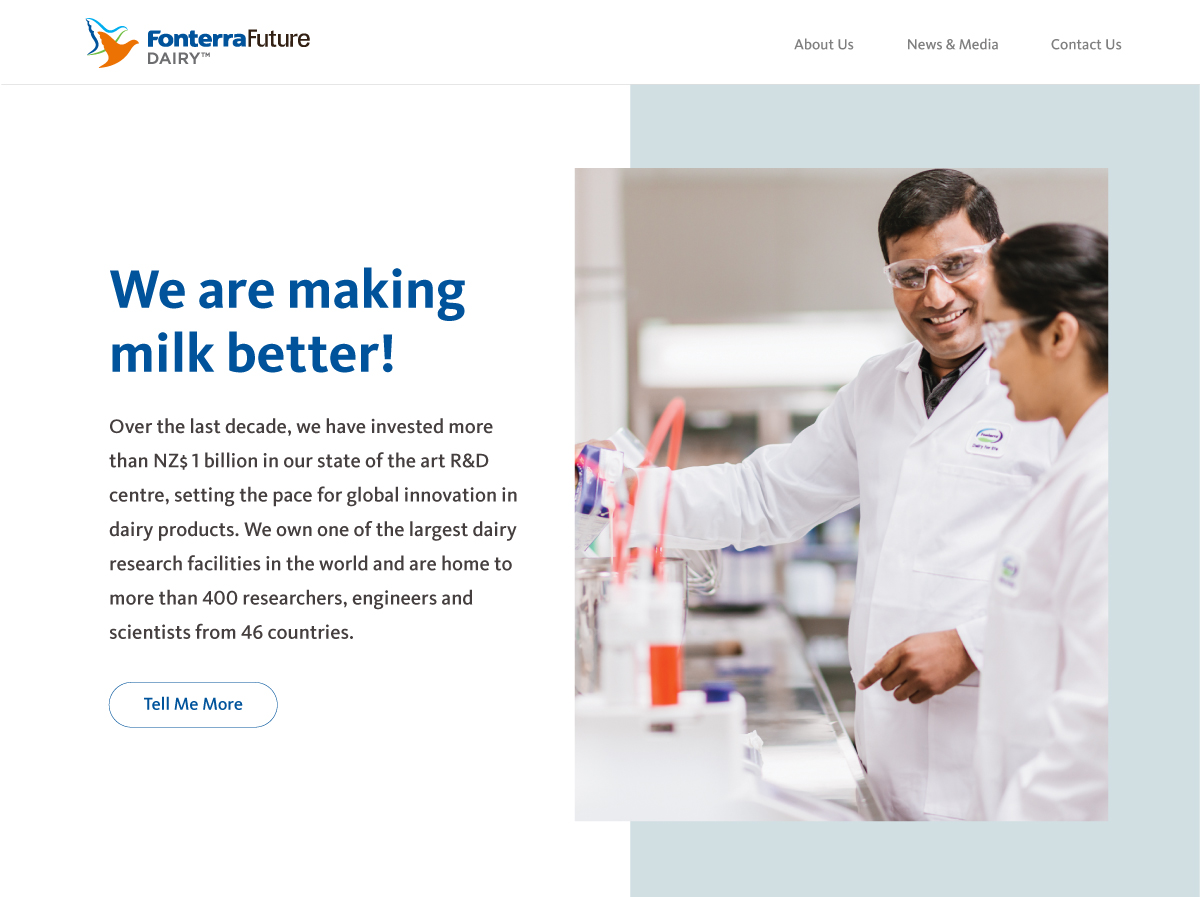Screen dimensions: 1200x897
Task: Select the small logo patch on the woman's coat
Action: click(x=1010, y=568)
